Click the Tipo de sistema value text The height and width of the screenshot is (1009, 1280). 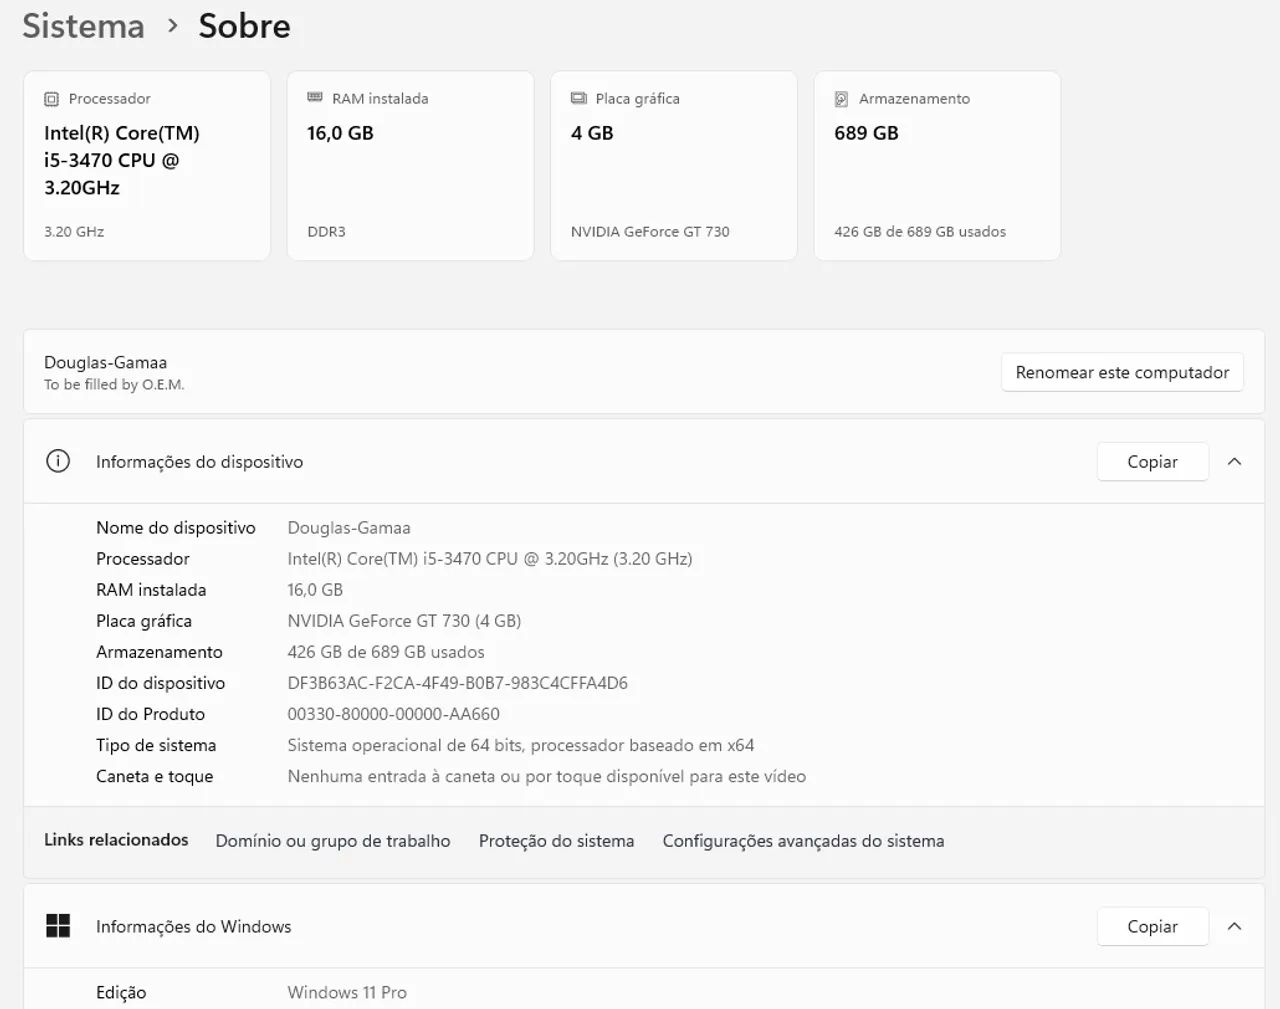coord(521,745)
